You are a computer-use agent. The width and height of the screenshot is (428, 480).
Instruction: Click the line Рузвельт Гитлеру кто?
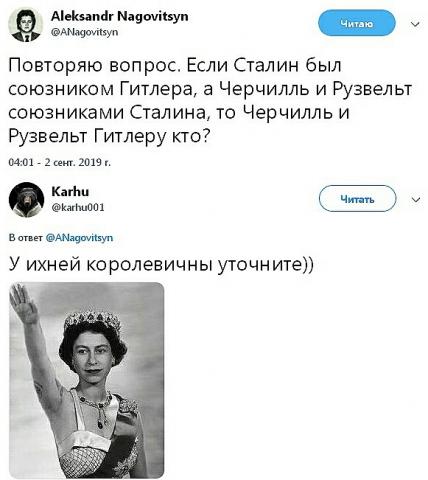(110, 135)
